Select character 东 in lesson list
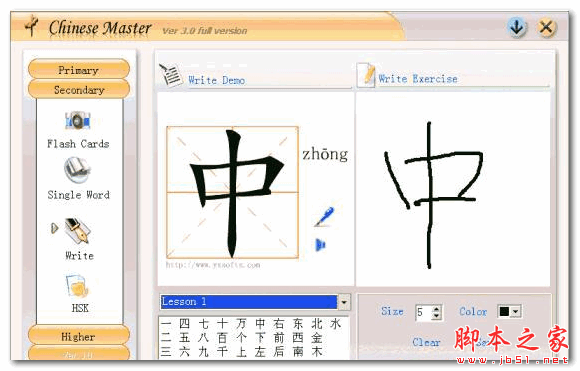 [x=298, y=324]
